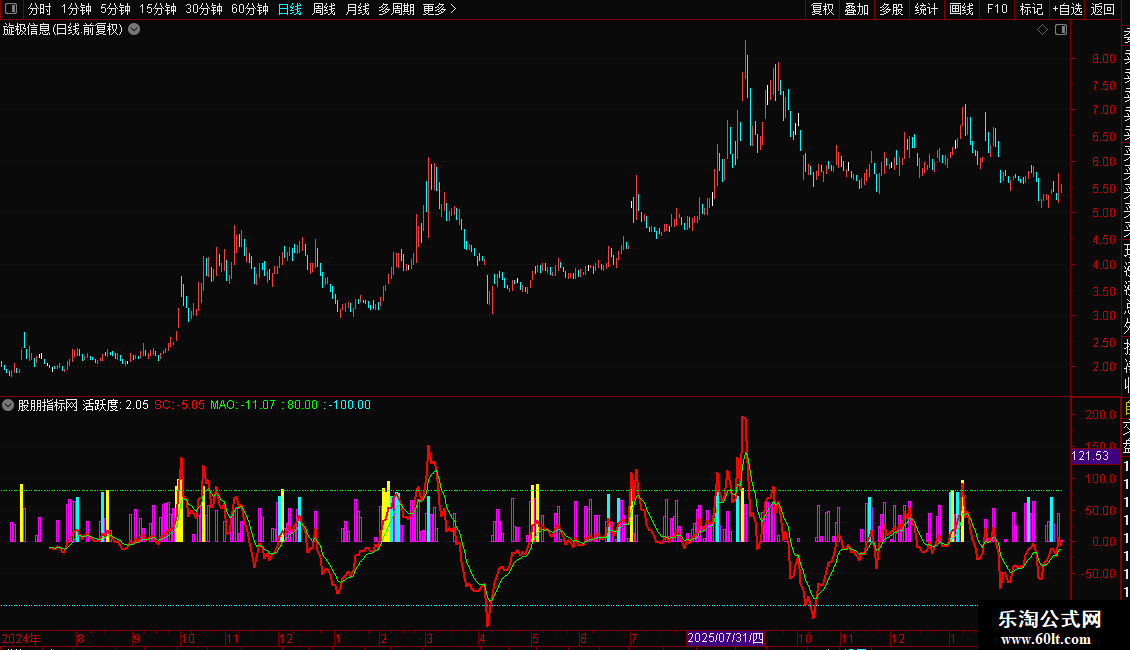Open F10 company information
This screenshot has height=650, width=1130.
[x=997, y=9]
